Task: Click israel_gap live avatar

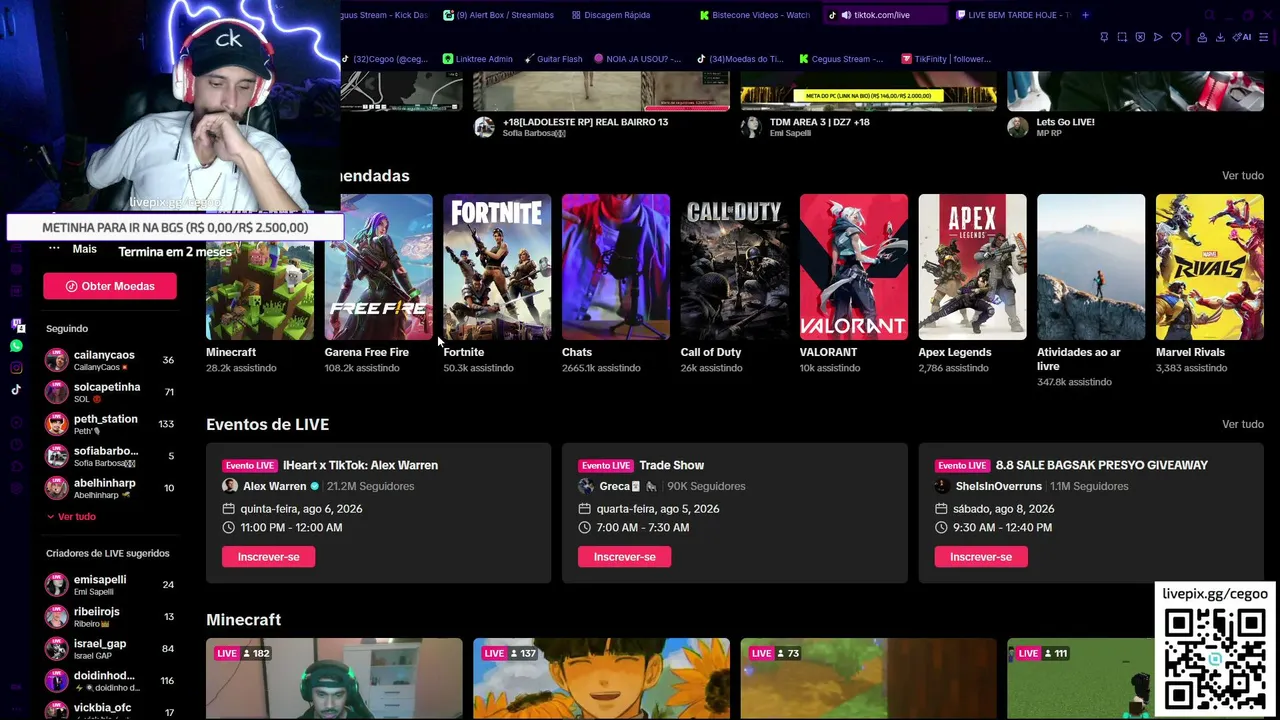Action: pyautogui.click(x=57, y=648)
